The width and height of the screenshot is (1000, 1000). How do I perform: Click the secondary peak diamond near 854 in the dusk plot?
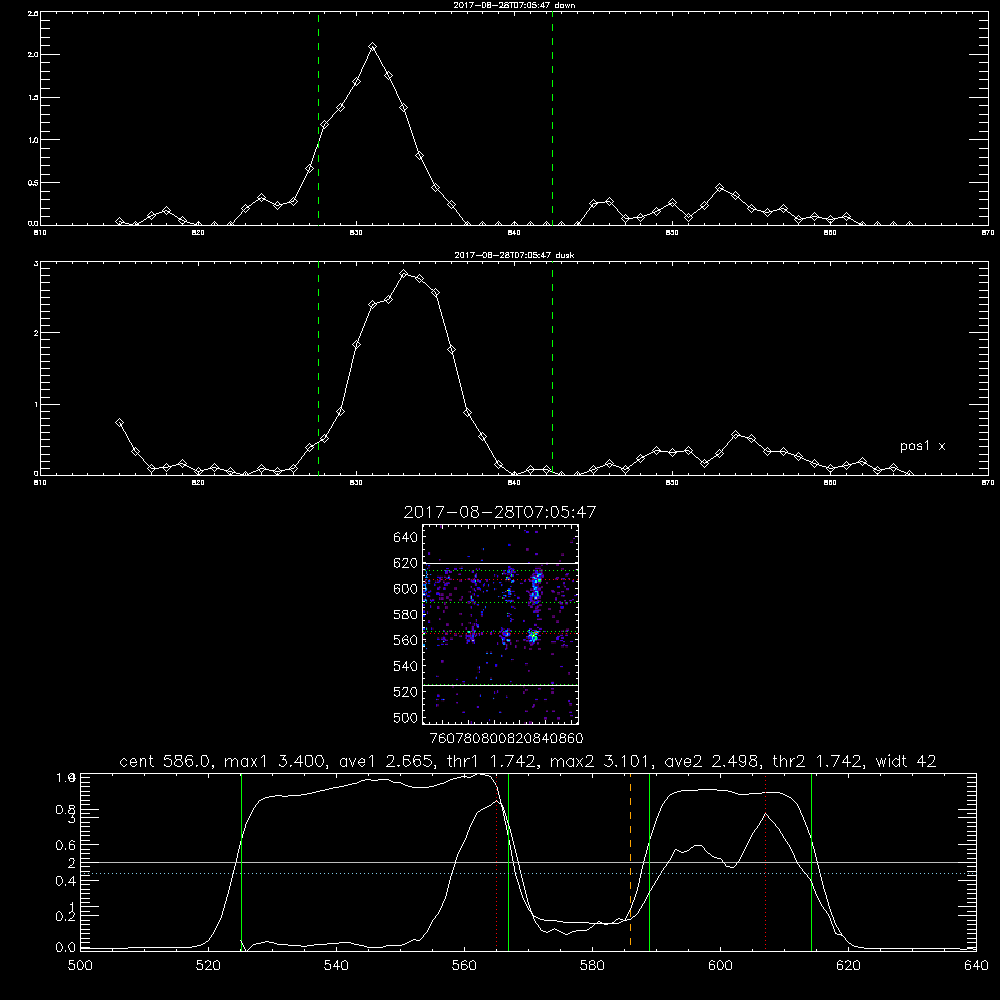735,434
